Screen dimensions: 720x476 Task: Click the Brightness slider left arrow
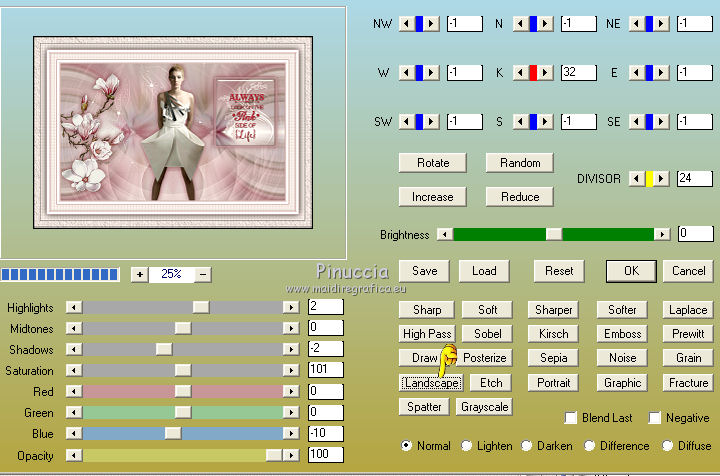[x=444, y=234]
